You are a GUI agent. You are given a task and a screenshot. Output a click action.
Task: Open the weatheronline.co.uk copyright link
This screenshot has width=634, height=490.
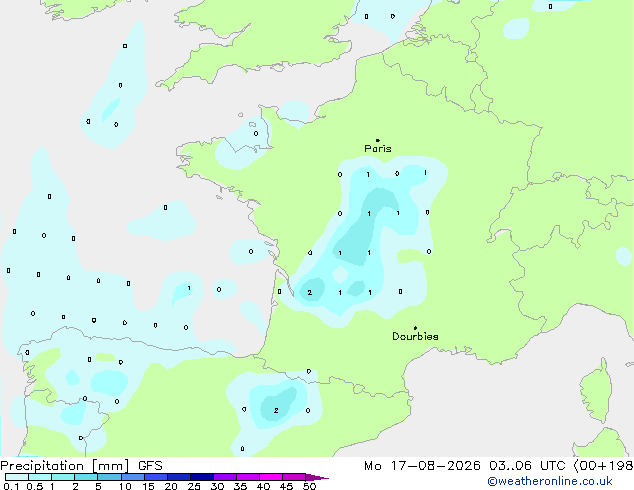coord(550,481)
